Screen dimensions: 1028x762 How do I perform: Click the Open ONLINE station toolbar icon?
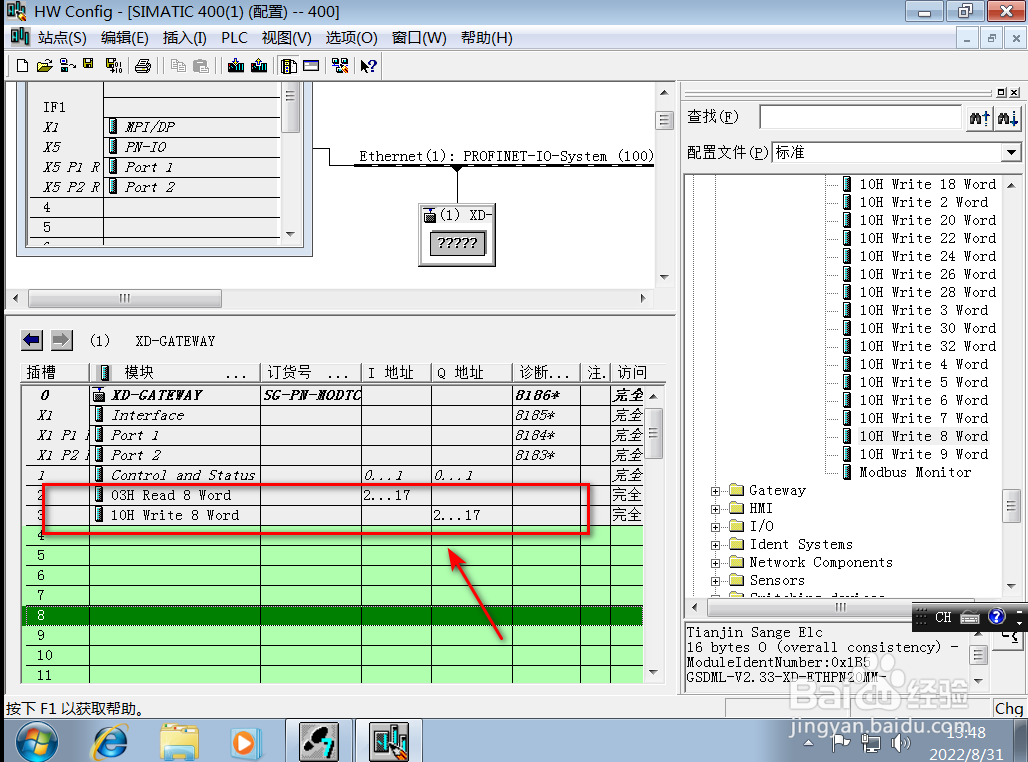tap(68, 66)
